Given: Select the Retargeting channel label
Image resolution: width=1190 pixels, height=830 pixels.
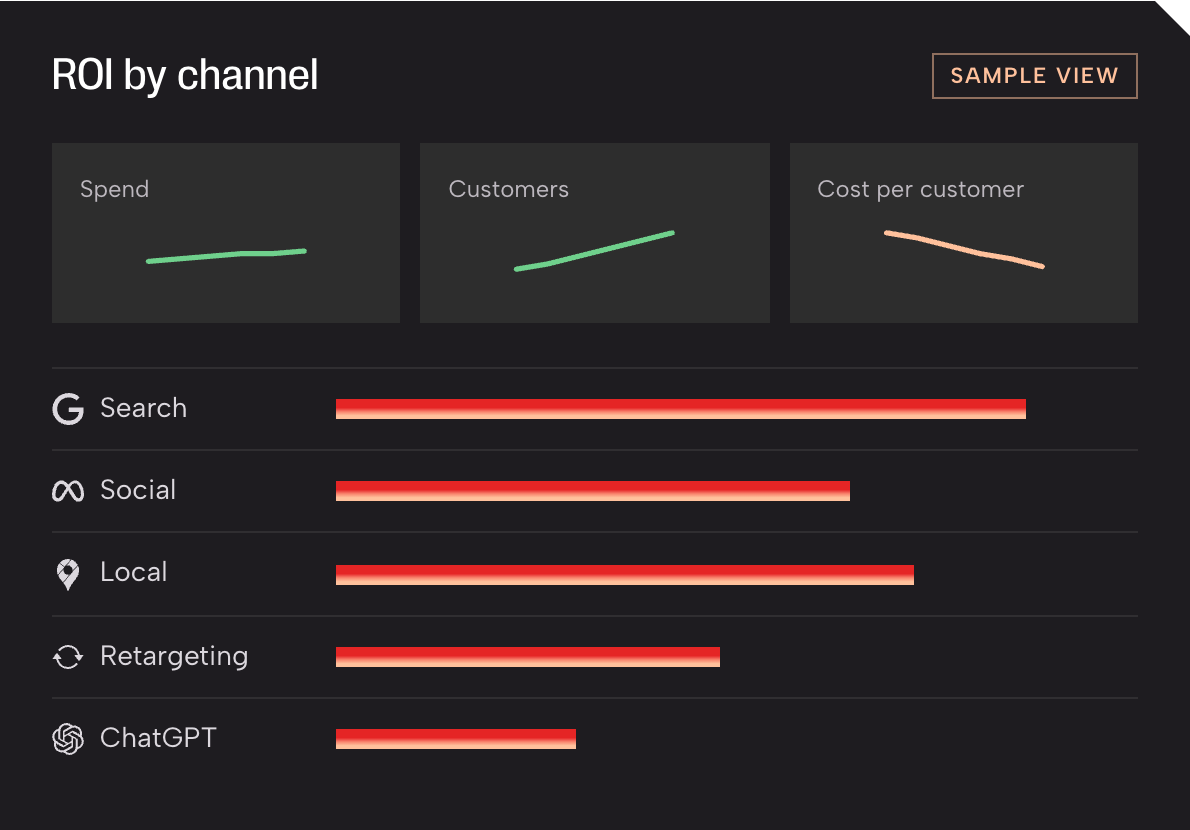Looking at the screenshot, I should click(x=174, y=656).
